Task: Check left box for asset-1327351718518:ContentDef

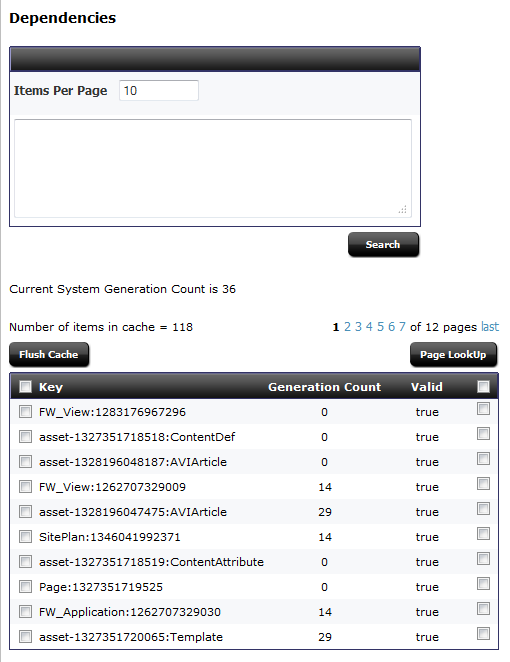Action: coord(25,437)
